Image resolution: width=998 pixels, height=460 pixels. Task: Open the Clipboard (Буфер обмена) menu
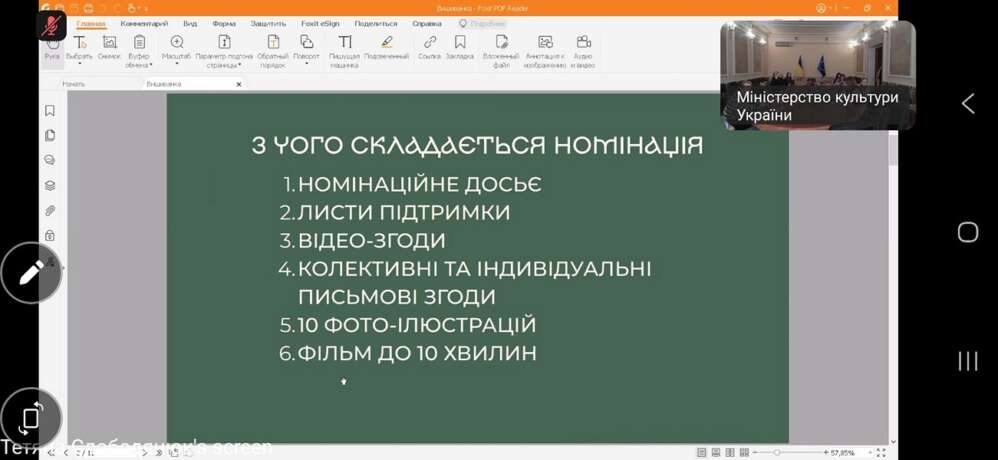click(x=139, y=52)
